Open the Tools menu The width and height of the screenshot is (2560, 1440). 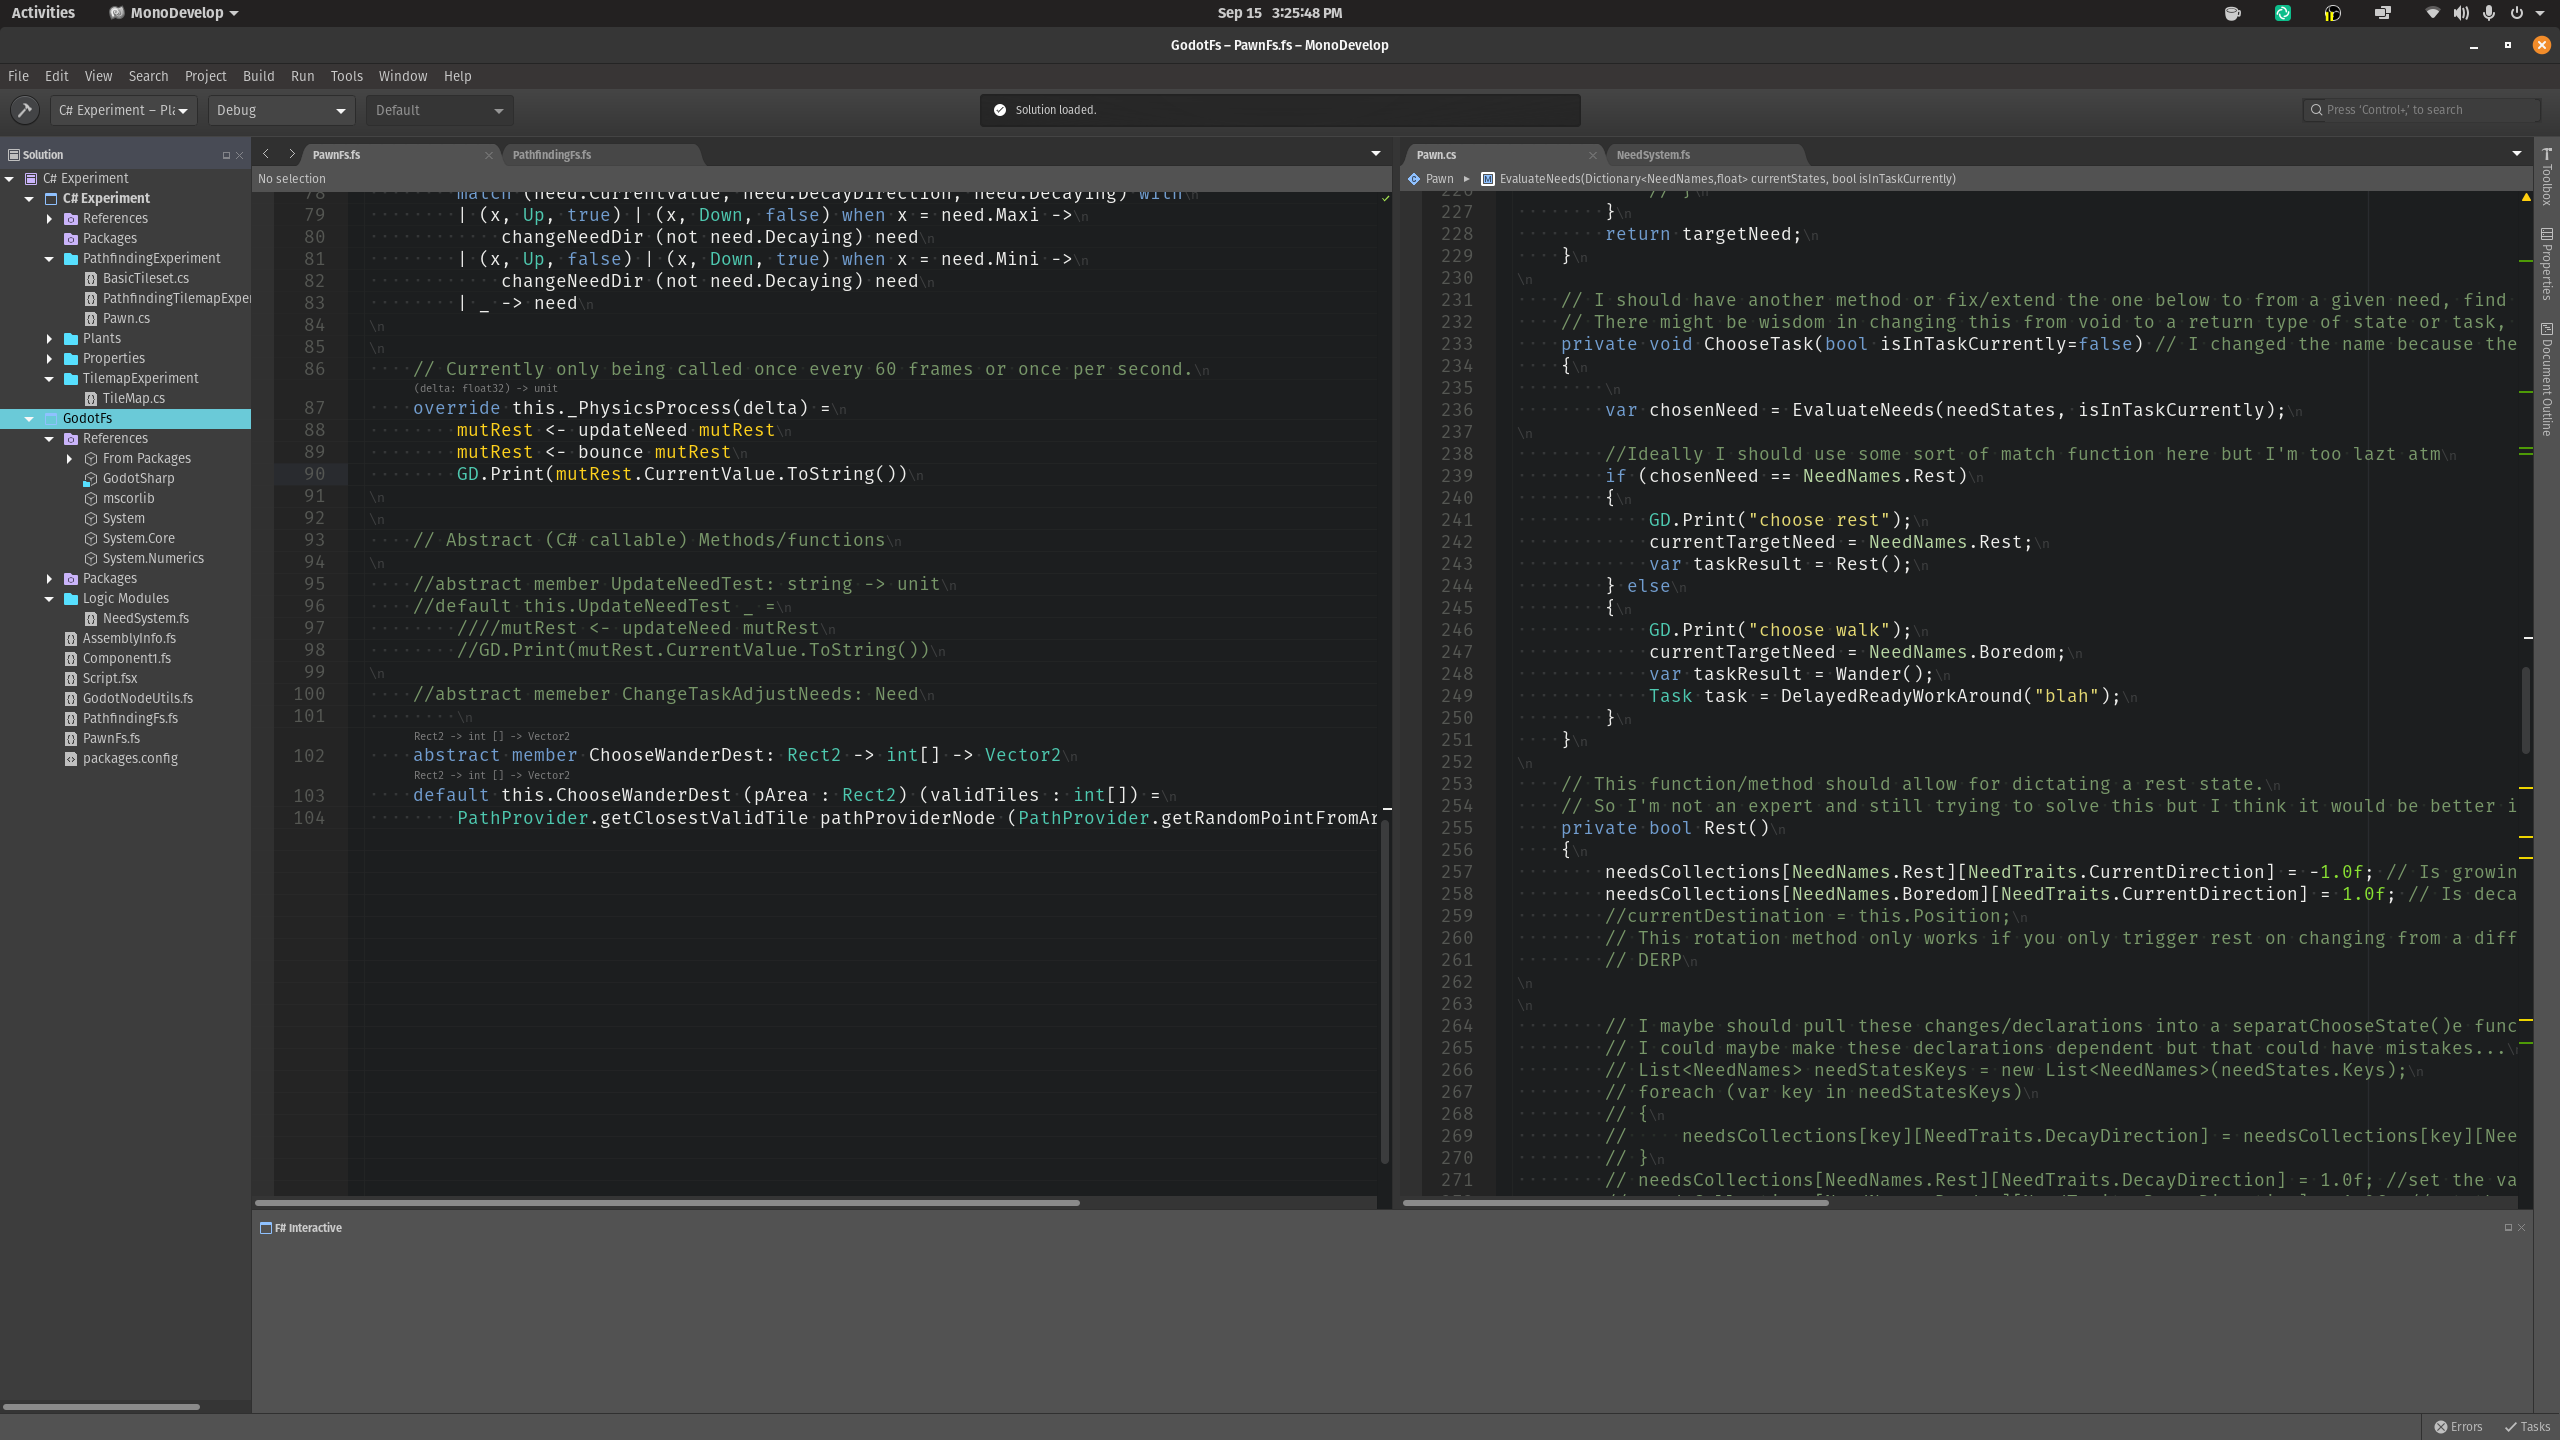[x=346, y=76]
